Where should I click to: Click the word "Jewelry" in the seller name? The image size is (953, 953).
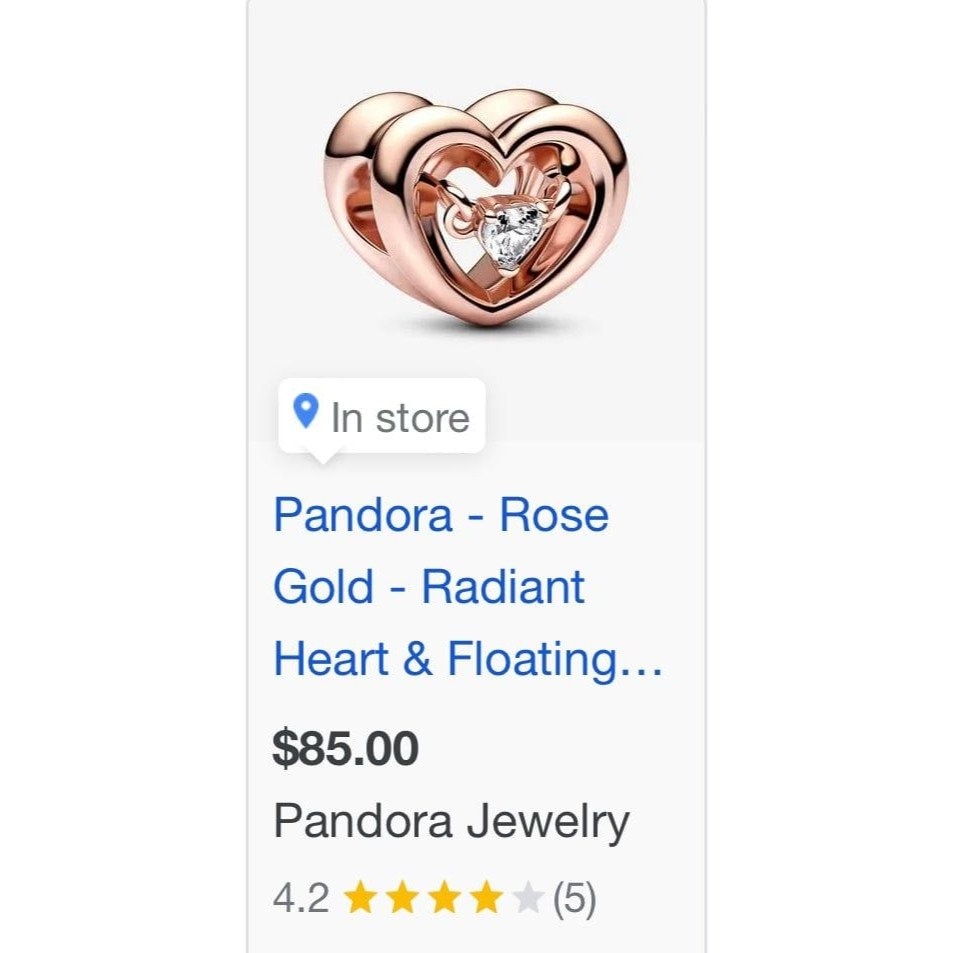coord(547,822)
